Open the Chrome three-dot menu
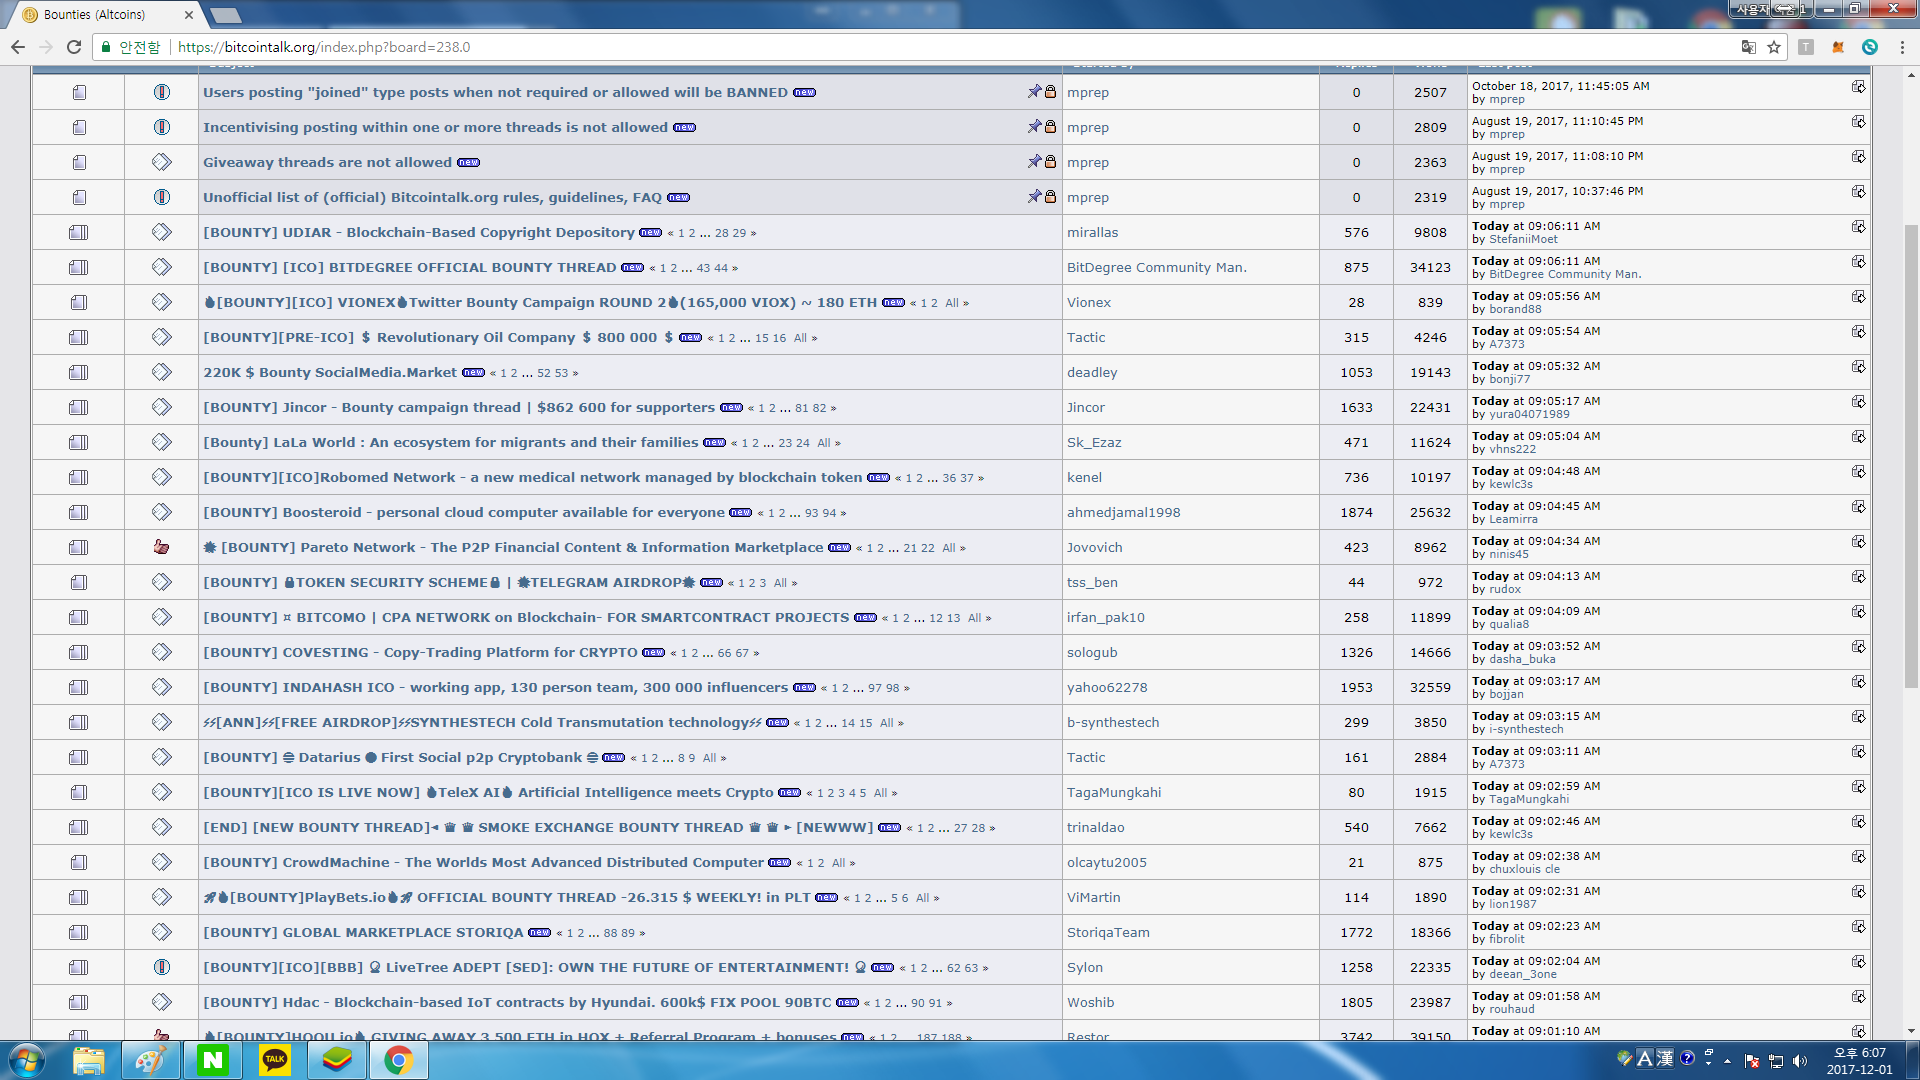Screen dimensions: 1920x1080 pyautogui.click(x=1902, y=47)
